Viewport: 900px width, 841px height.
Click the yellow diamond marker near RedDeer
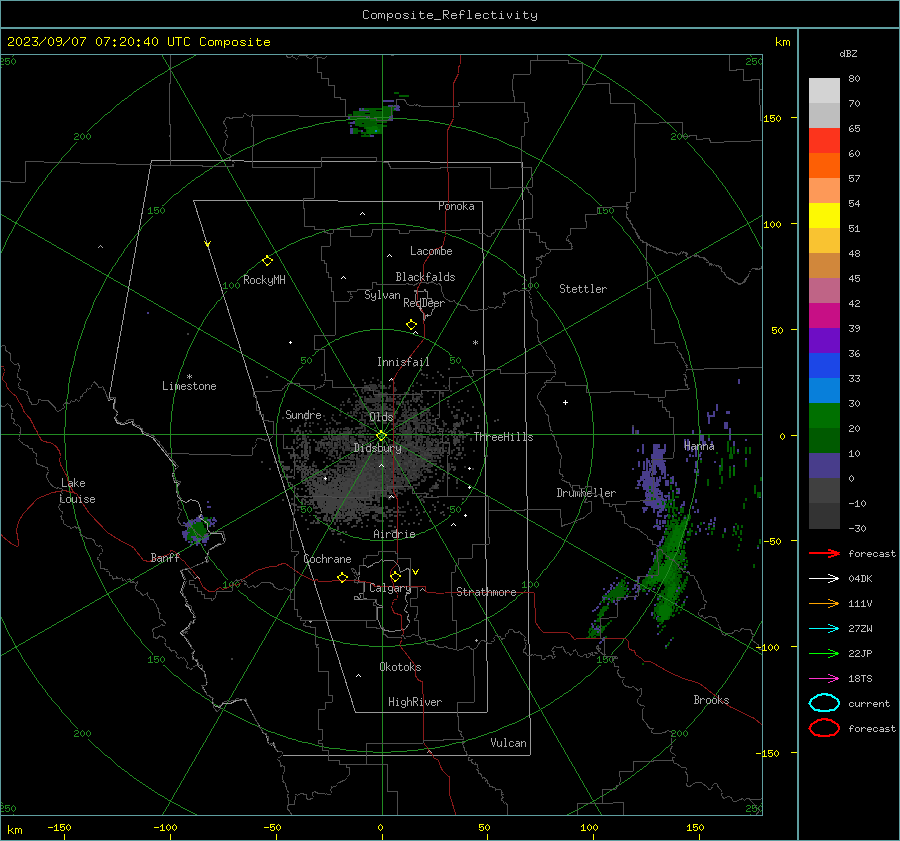tap(412, 325)
